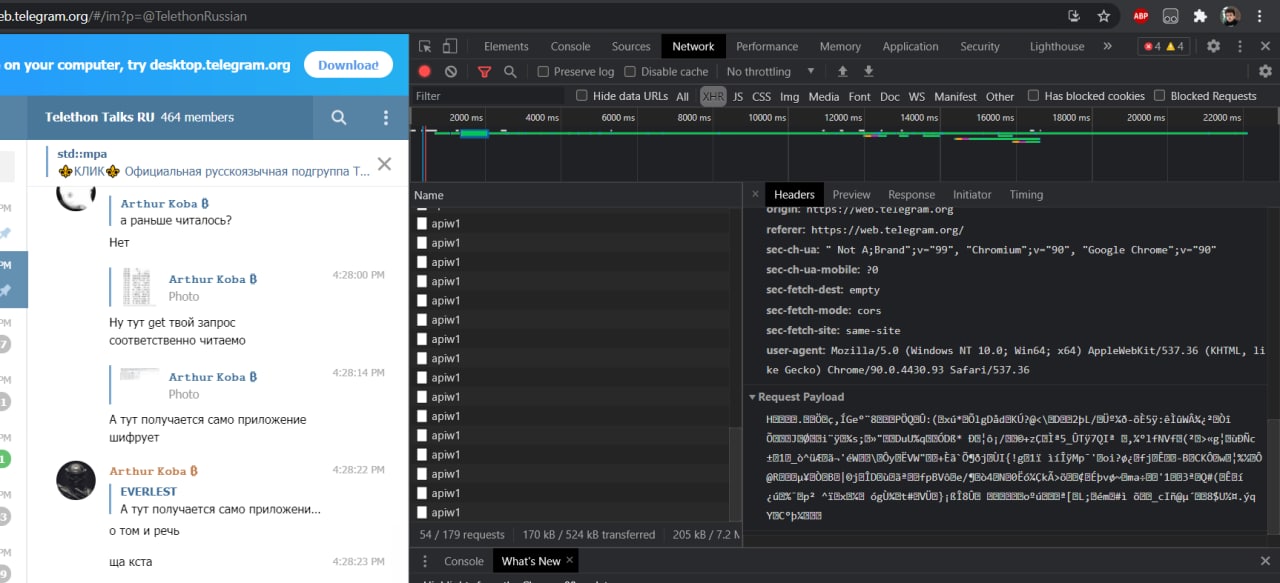Show Timing tab of request
The height and width of the screenshot is (583, 1280).
[1026, 195]
